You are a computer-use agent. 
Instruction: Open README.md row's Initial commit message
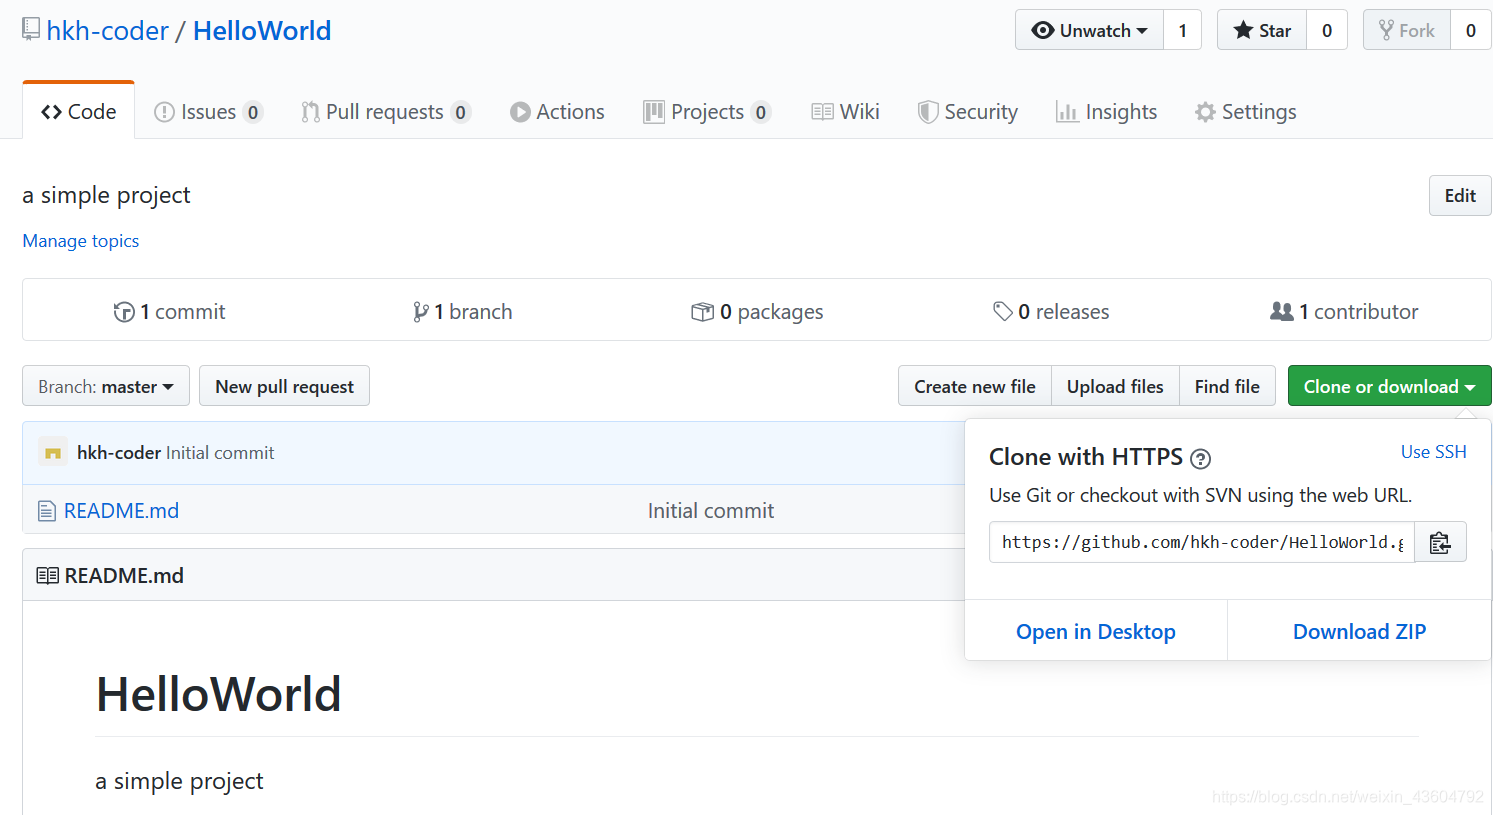[x=711, y=511]
